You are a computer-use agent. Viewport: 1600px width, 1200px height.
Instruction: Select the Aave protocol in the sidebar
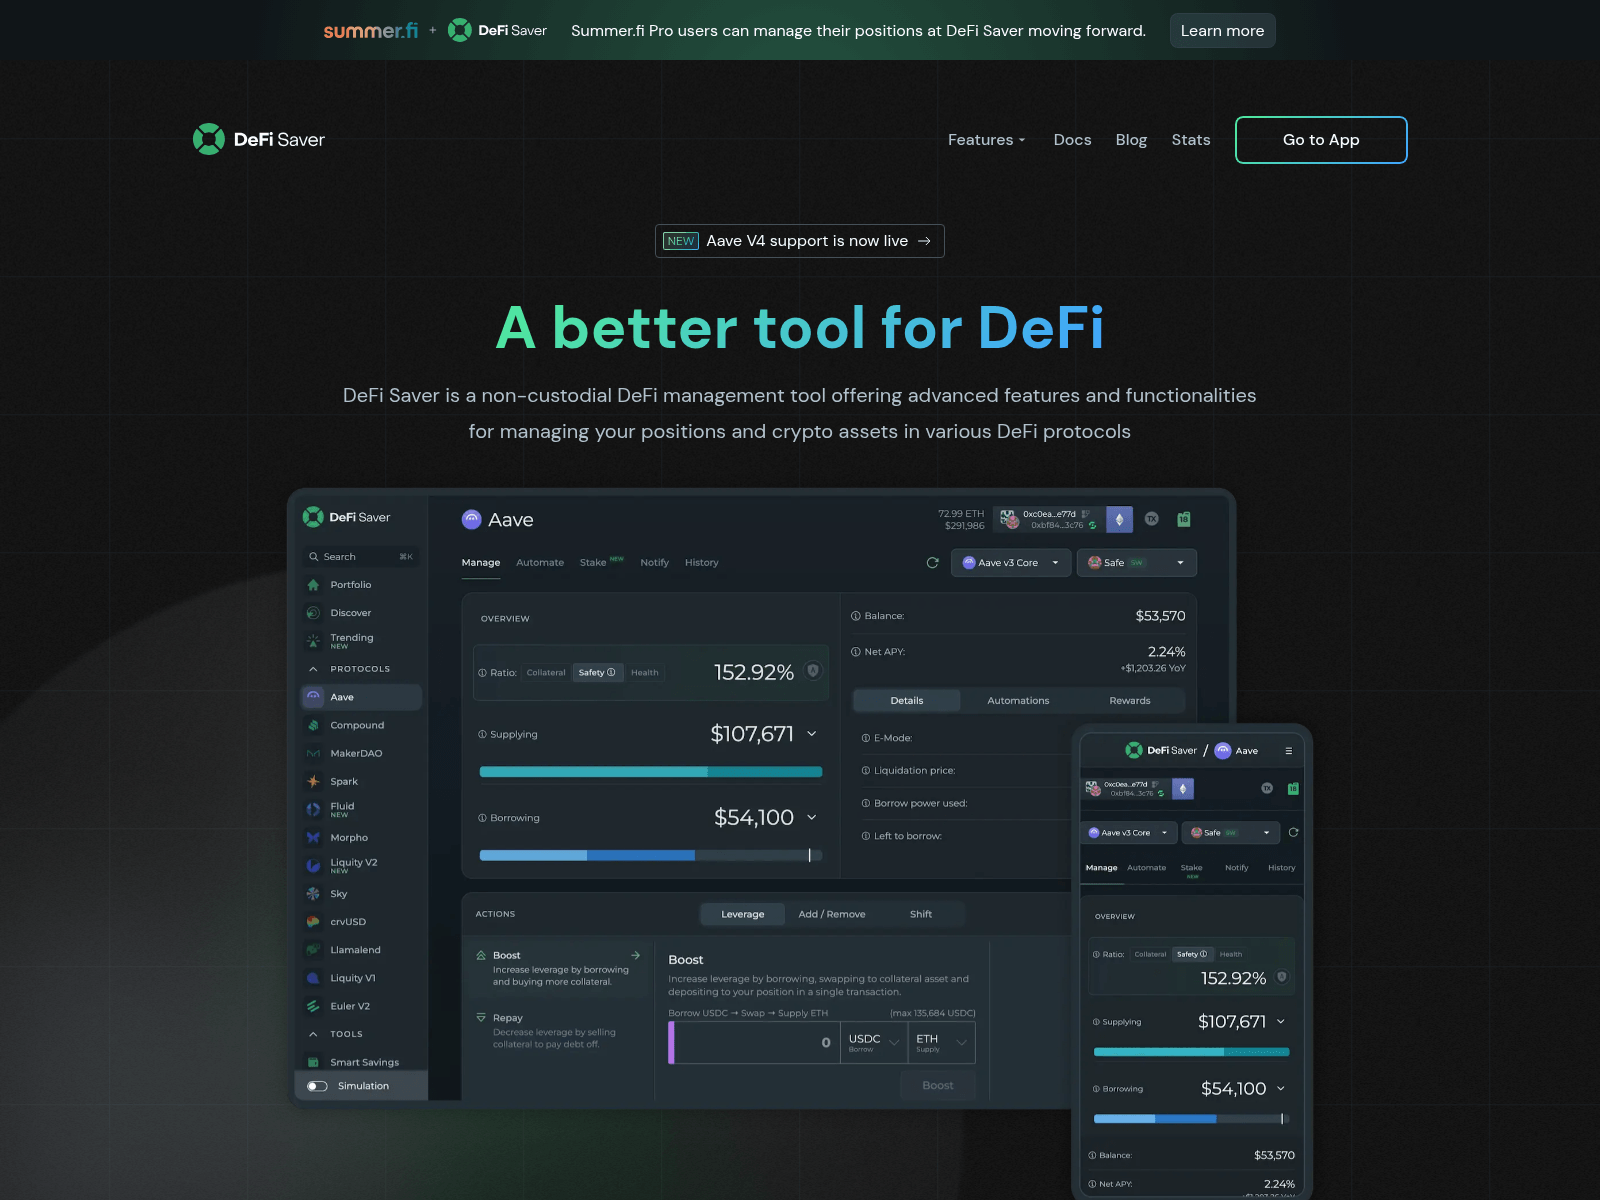point(360,696)
